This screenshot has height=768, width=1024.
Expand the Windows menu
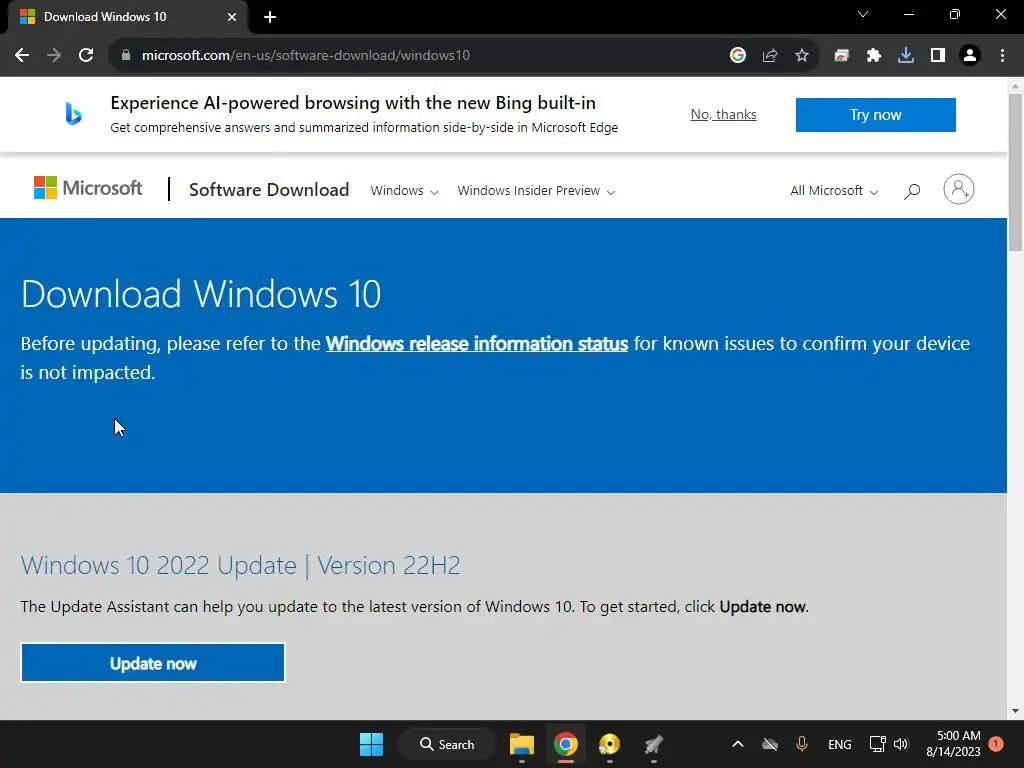click(x=404, y=191)
